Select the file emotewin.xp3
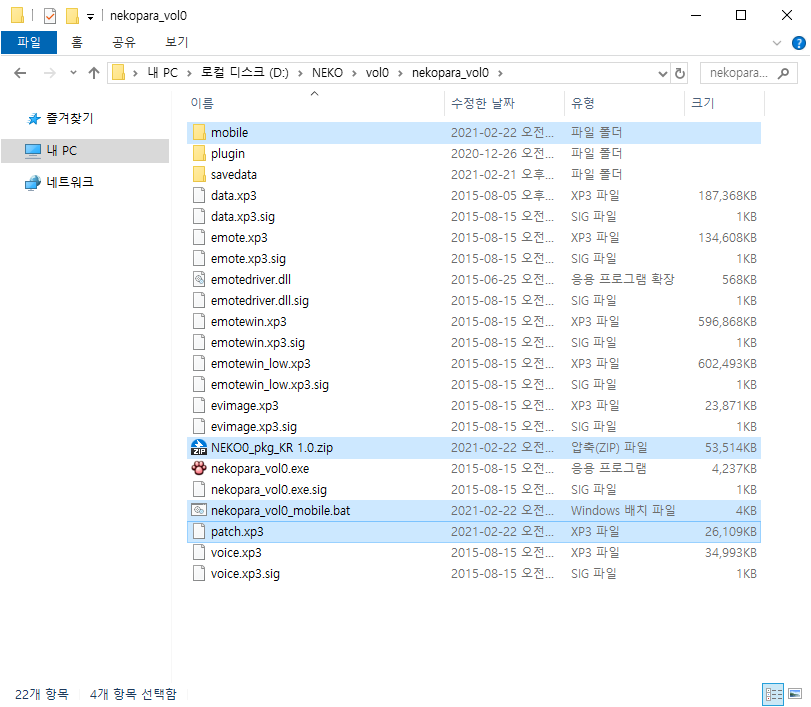The width and height of the screenshot is (811, 707). click(473, 322)
